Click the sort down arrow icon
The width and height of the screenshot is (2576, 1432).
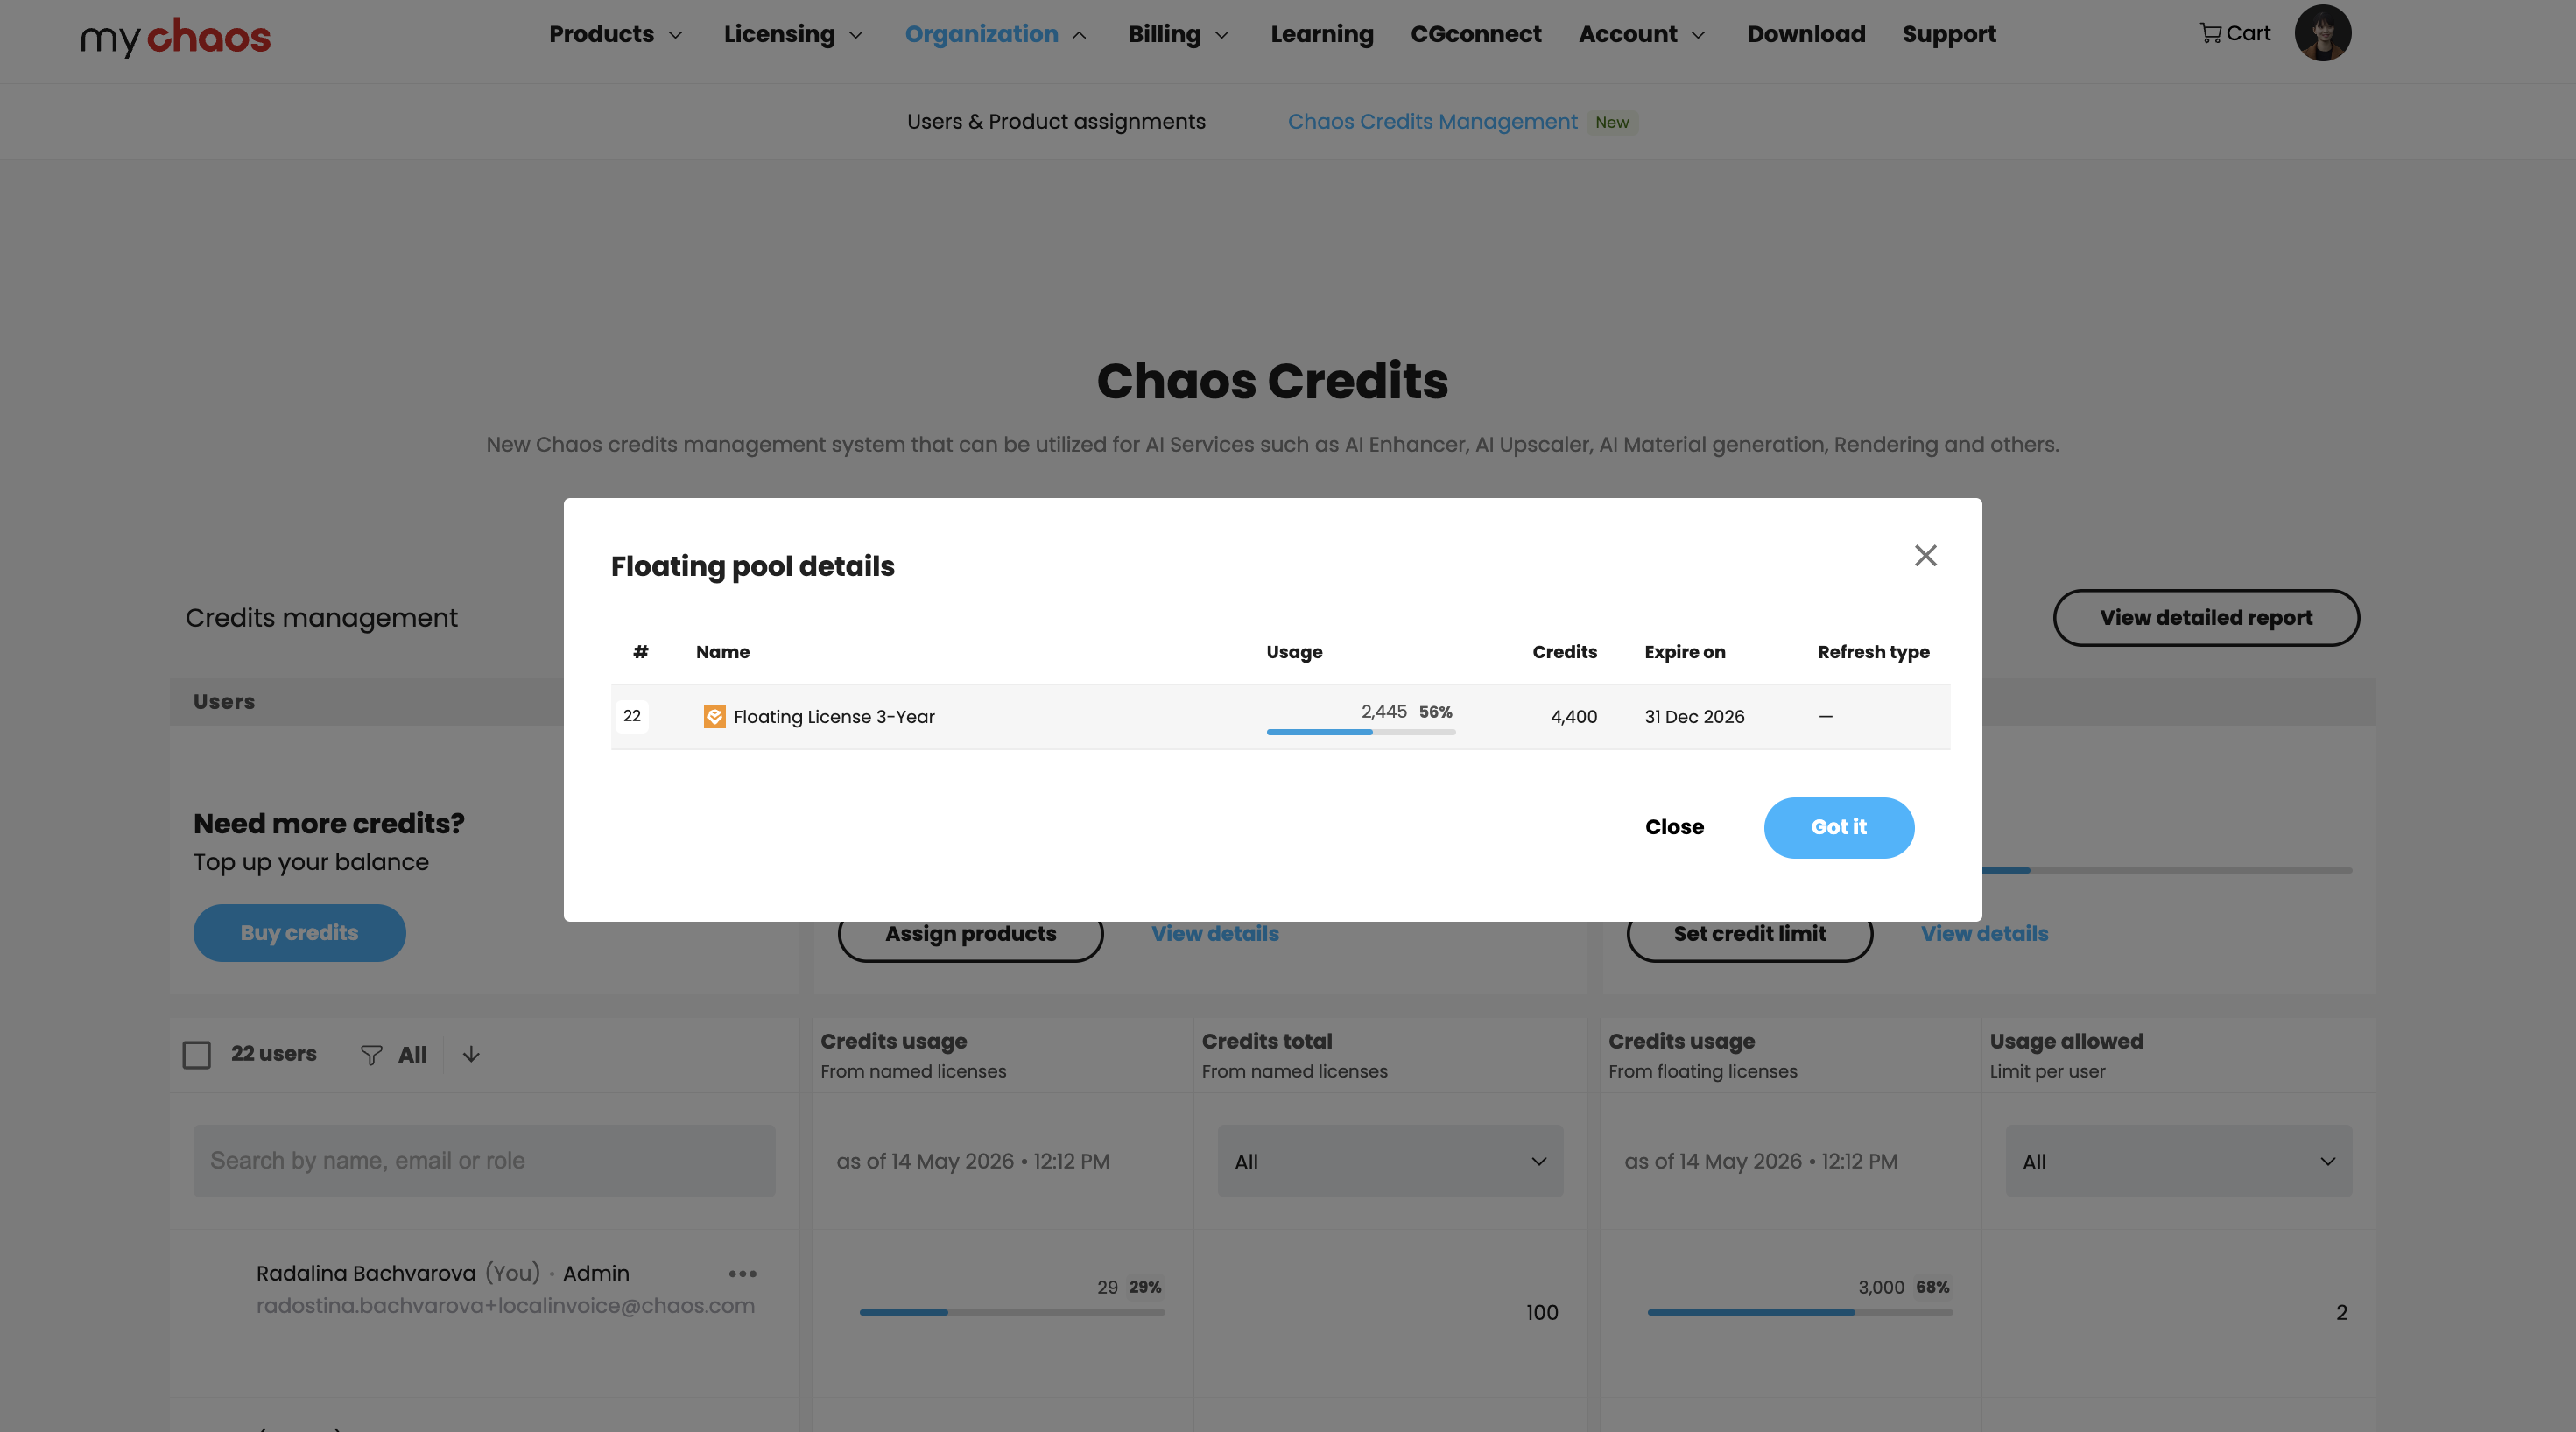tap(471, 1054)
